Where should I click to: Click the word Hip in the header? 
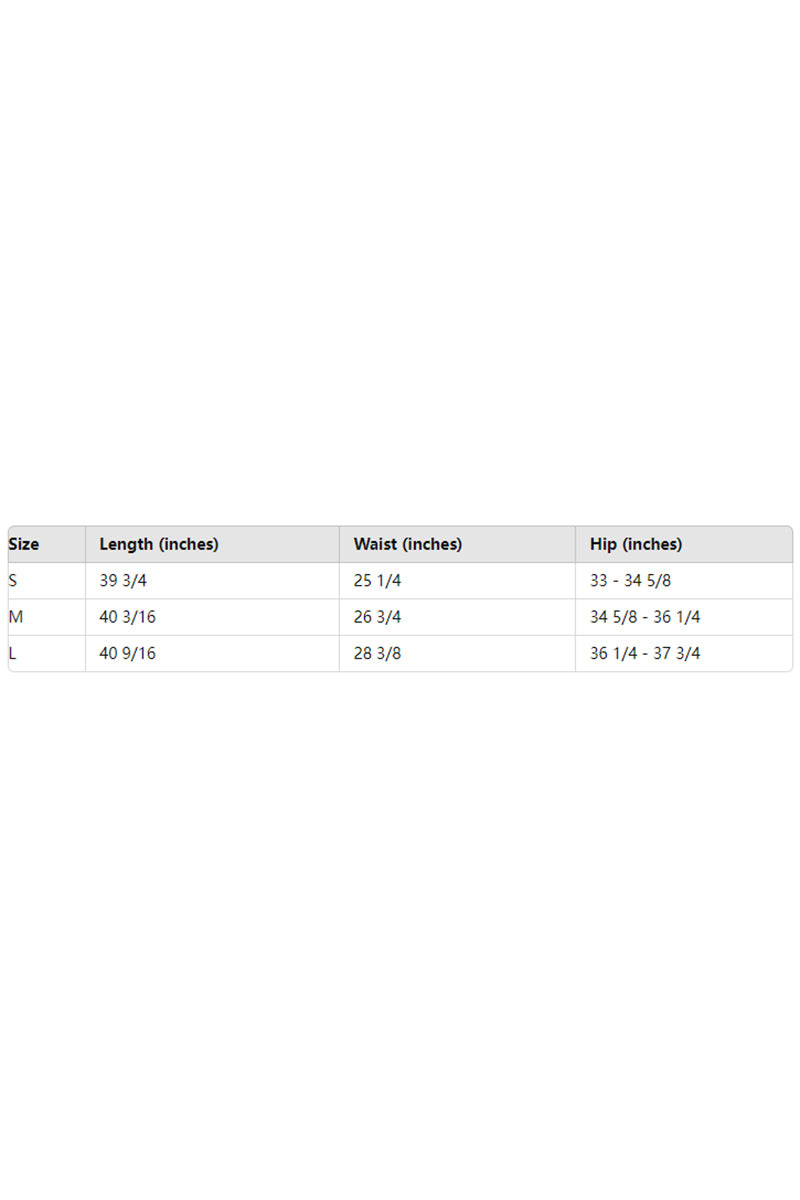pos(603,544)
